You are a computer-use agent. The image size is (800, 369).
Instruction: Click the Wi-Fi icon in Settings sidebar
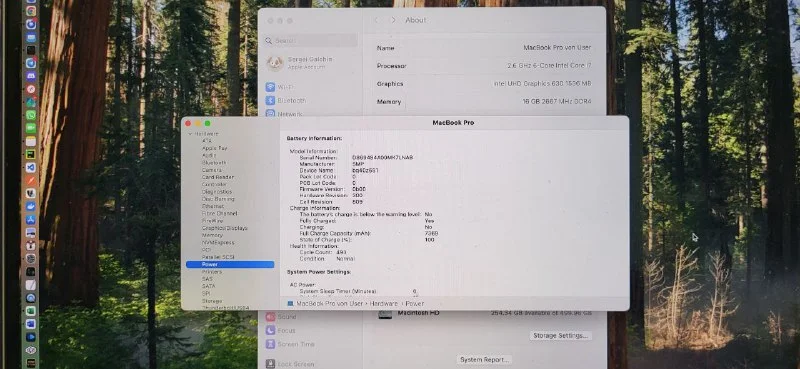[270, 87]
